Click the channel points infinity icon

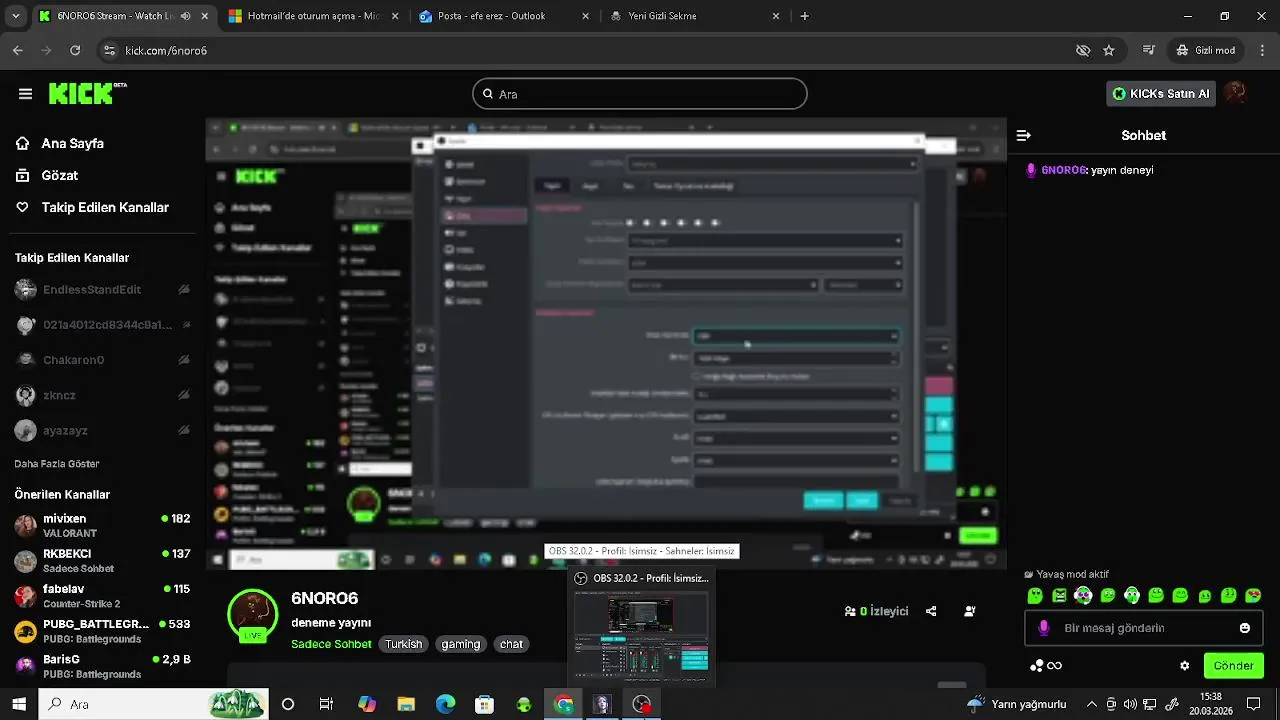[1046, 666]
